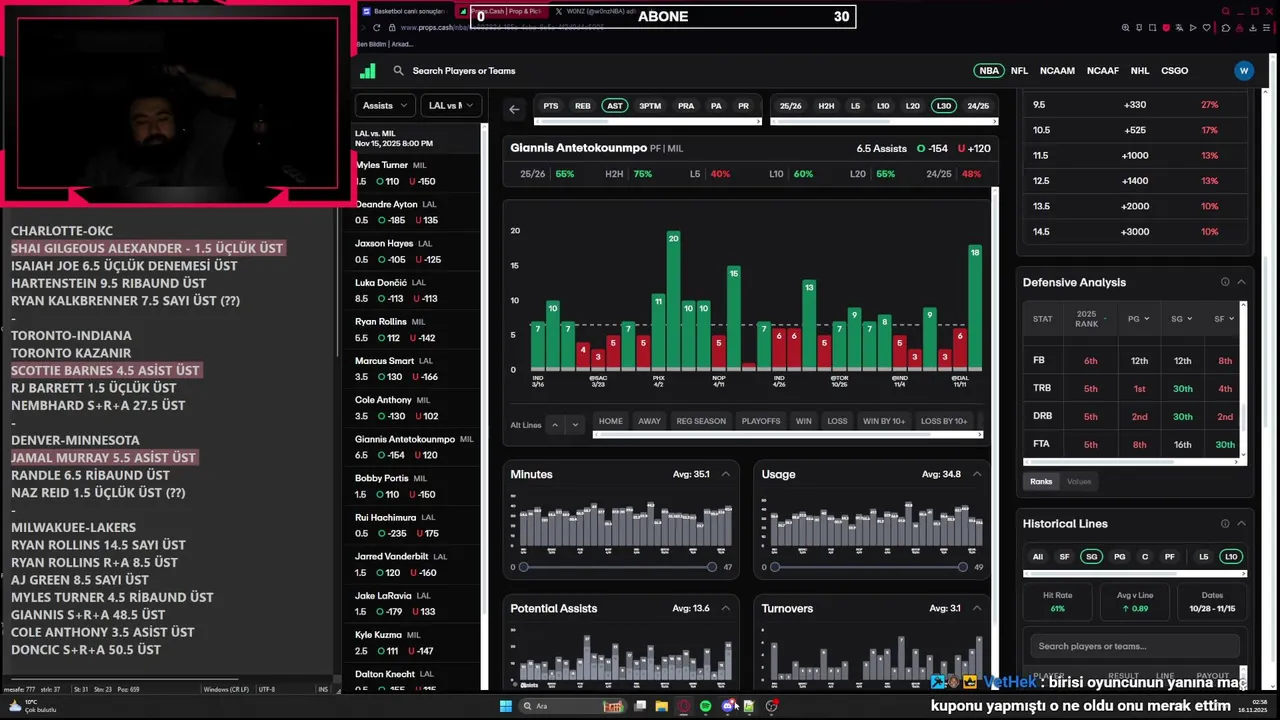Open the Notepad++ taskbar icon

pyautogui.click(x=748, y=706)
